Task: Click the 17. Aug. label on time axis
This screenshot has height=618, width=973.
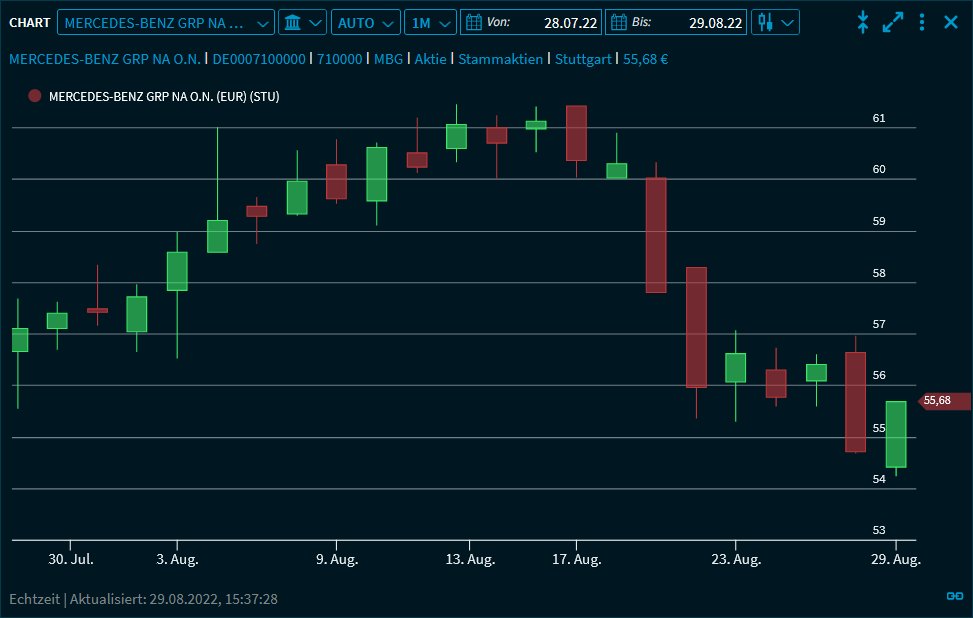Action: (x=575, y=560)
